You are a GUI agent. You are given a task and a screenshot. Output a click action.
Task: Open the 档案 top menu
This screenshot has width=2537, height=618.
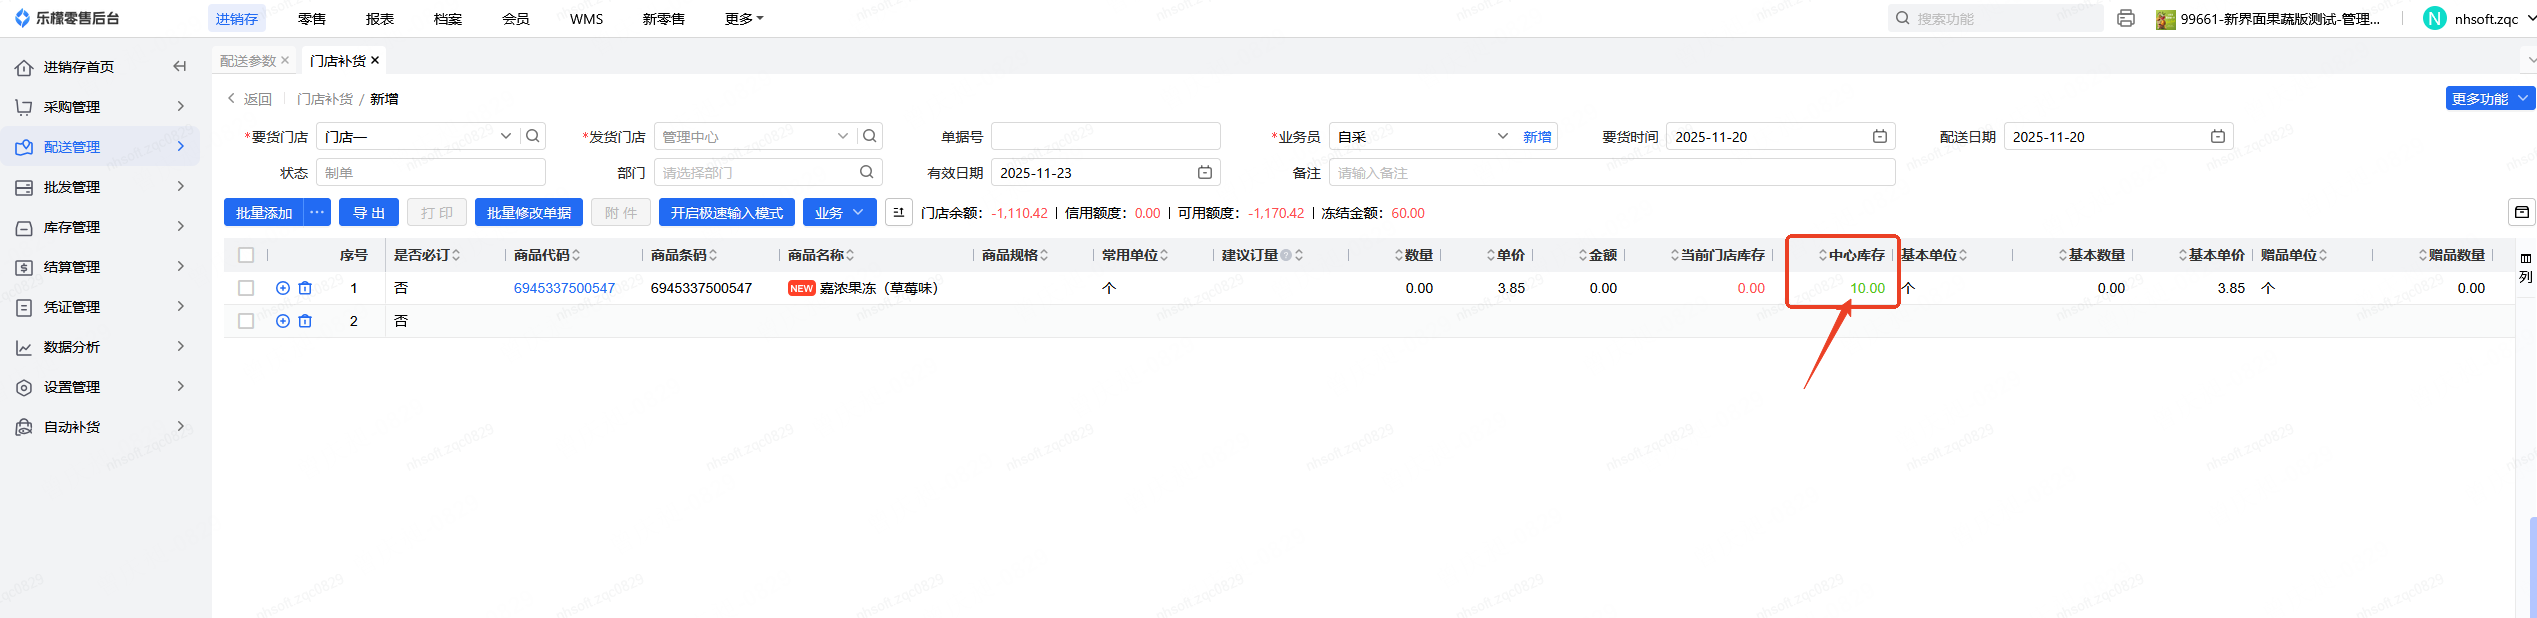pos(447,18)
